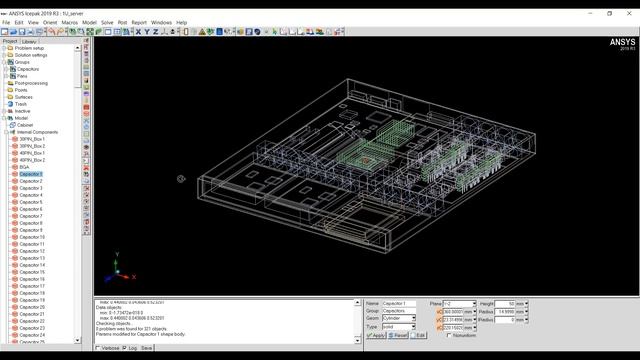
Task: Open the File menu
Action: tap(6, 22)
